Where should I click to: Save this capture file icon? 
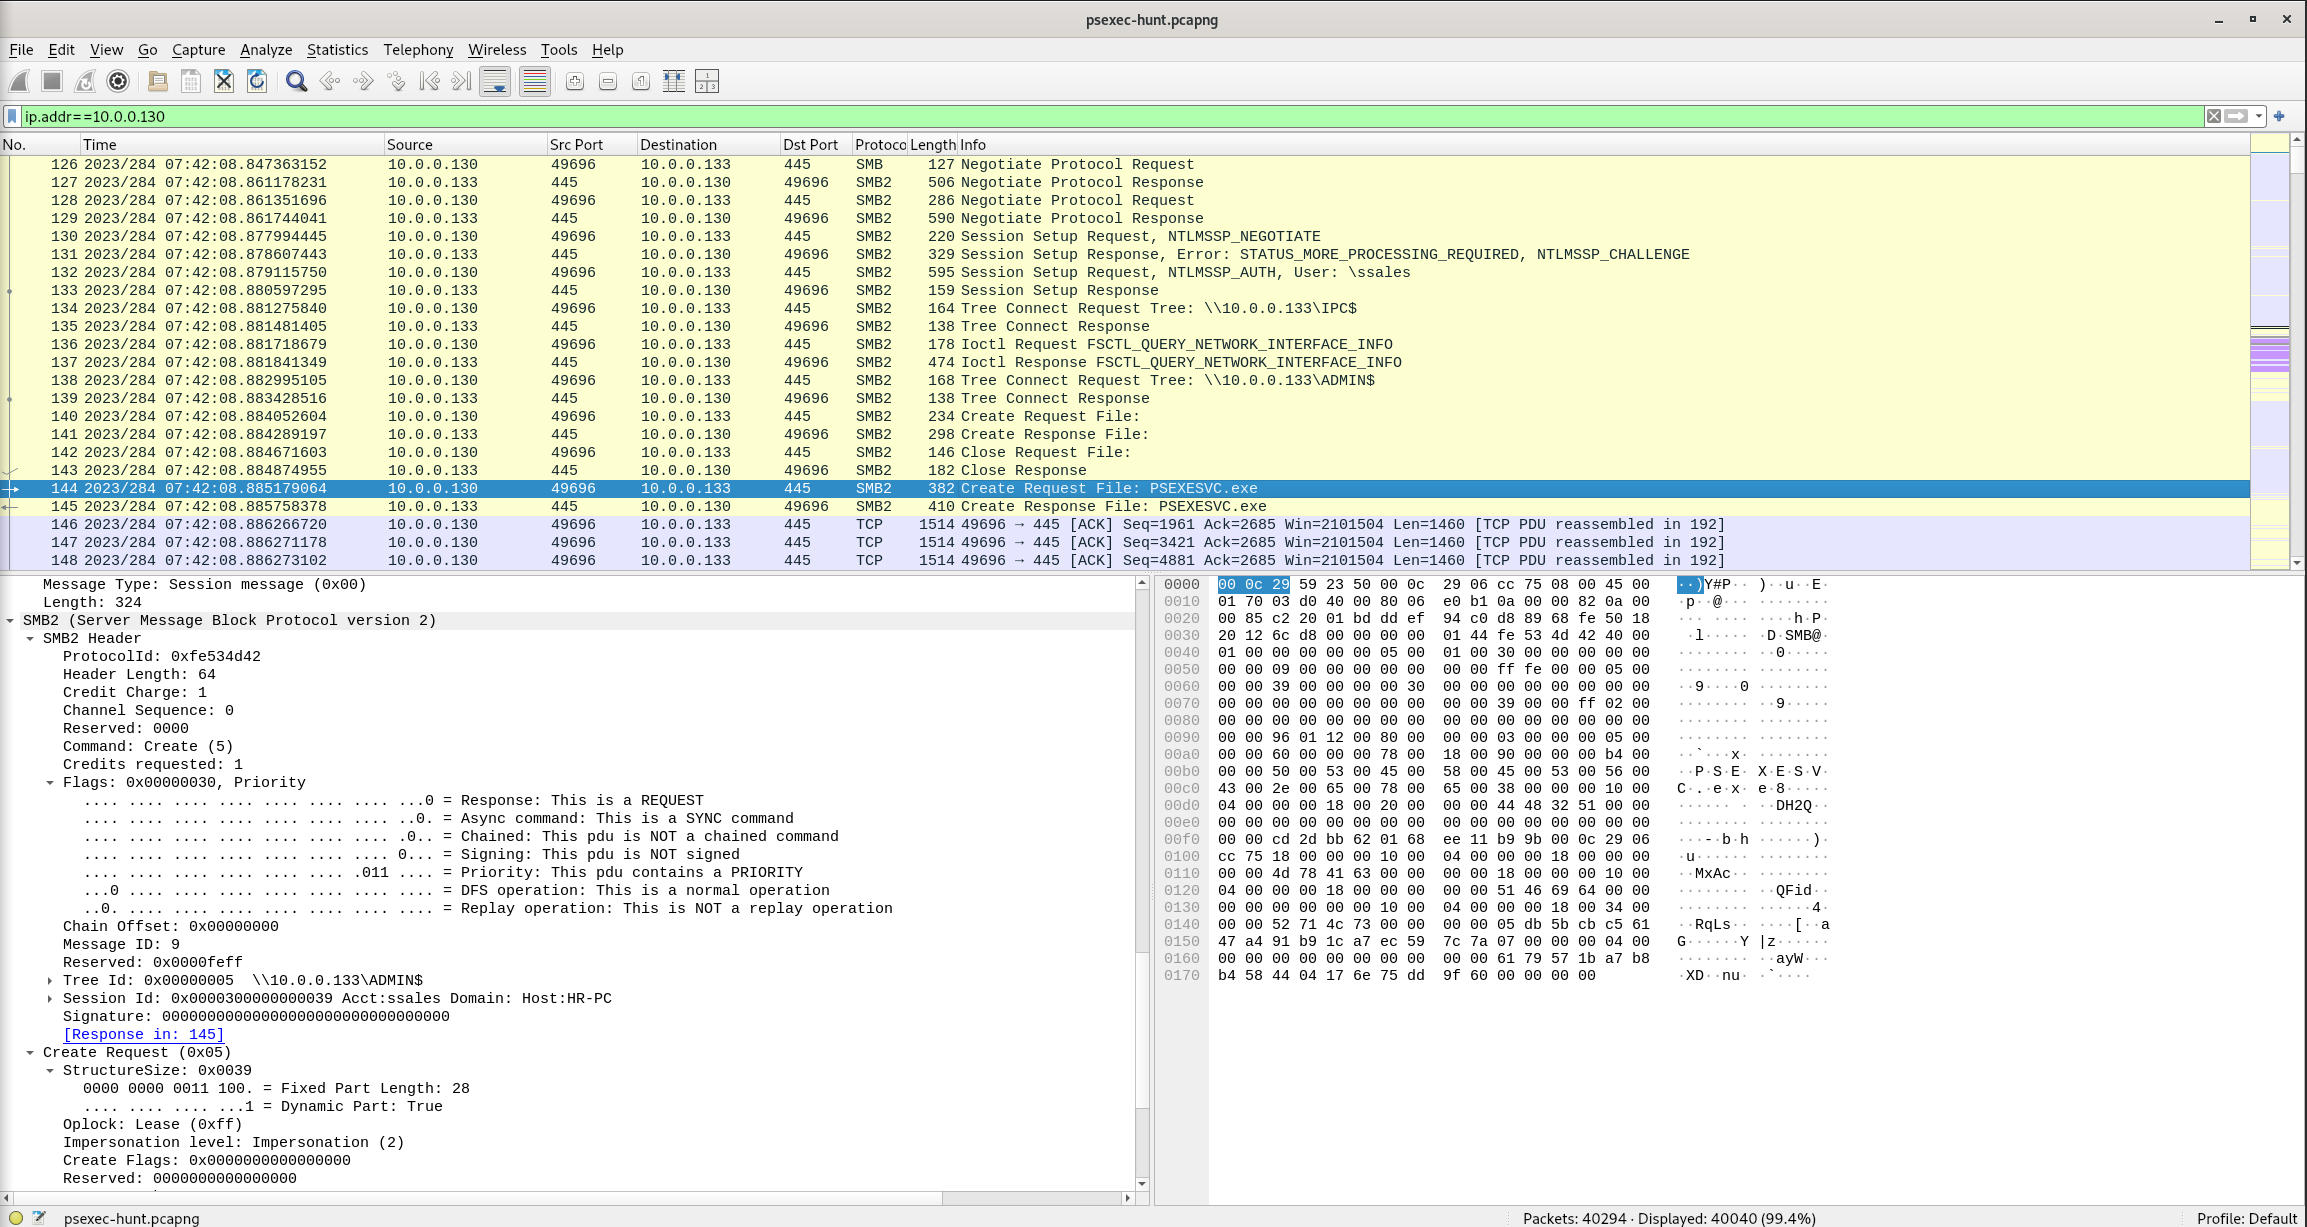click(191, 82)
